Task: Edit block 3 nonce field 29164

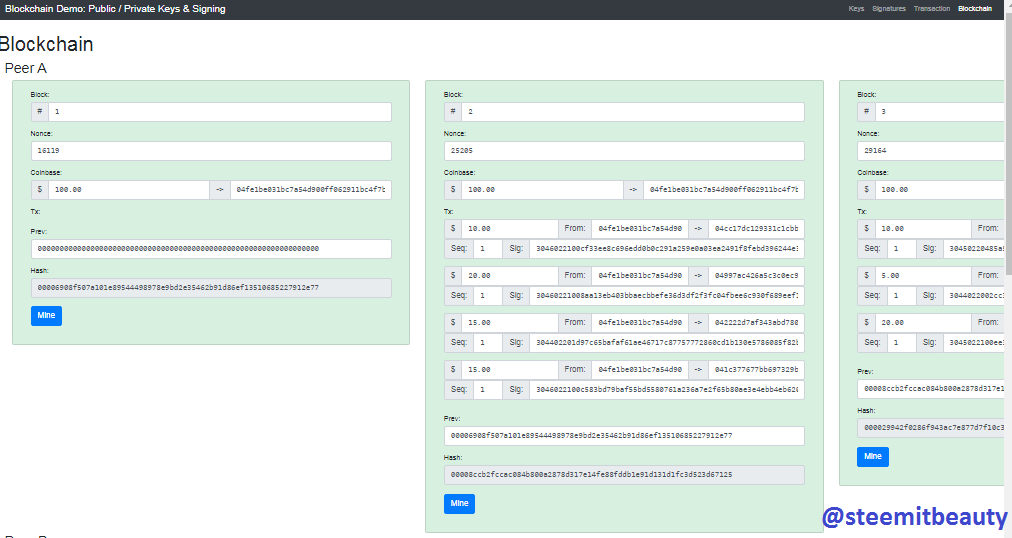Action: (931, 151)
